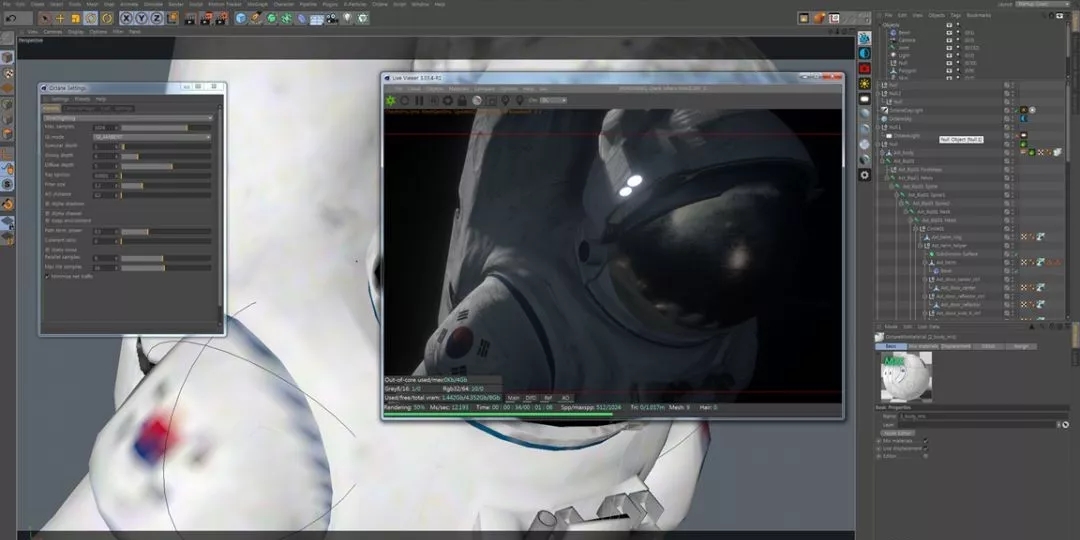Toggle the Y axis lock
The height and width of the screenshot is (540, 1080).
[142, 19]
